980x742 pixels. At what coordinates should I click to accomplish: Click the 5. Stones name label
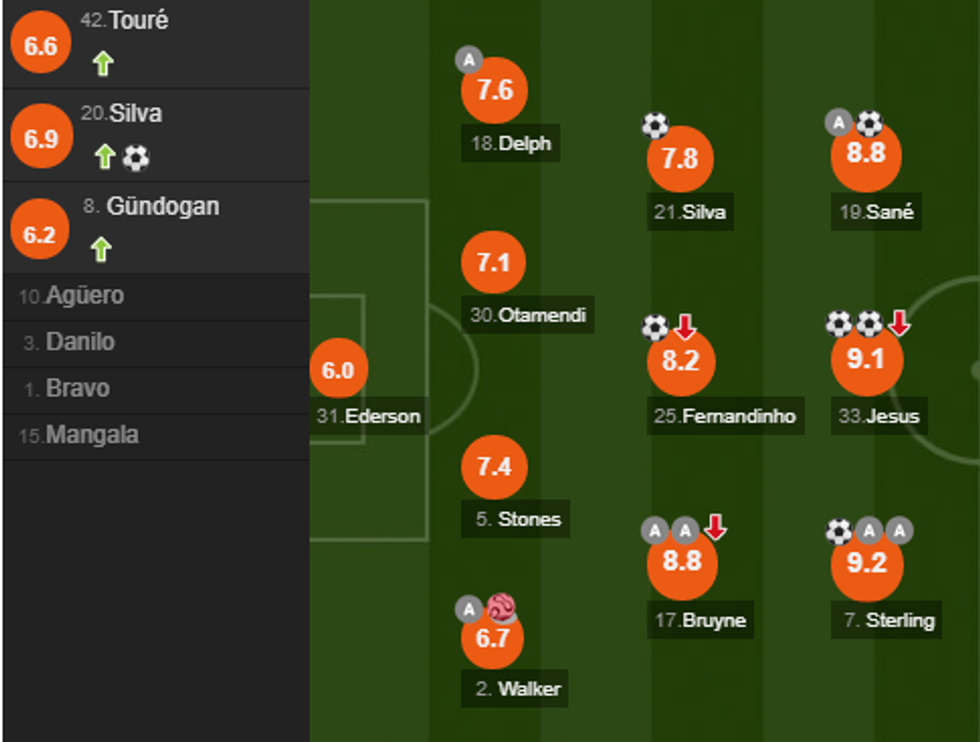(518, 519)
